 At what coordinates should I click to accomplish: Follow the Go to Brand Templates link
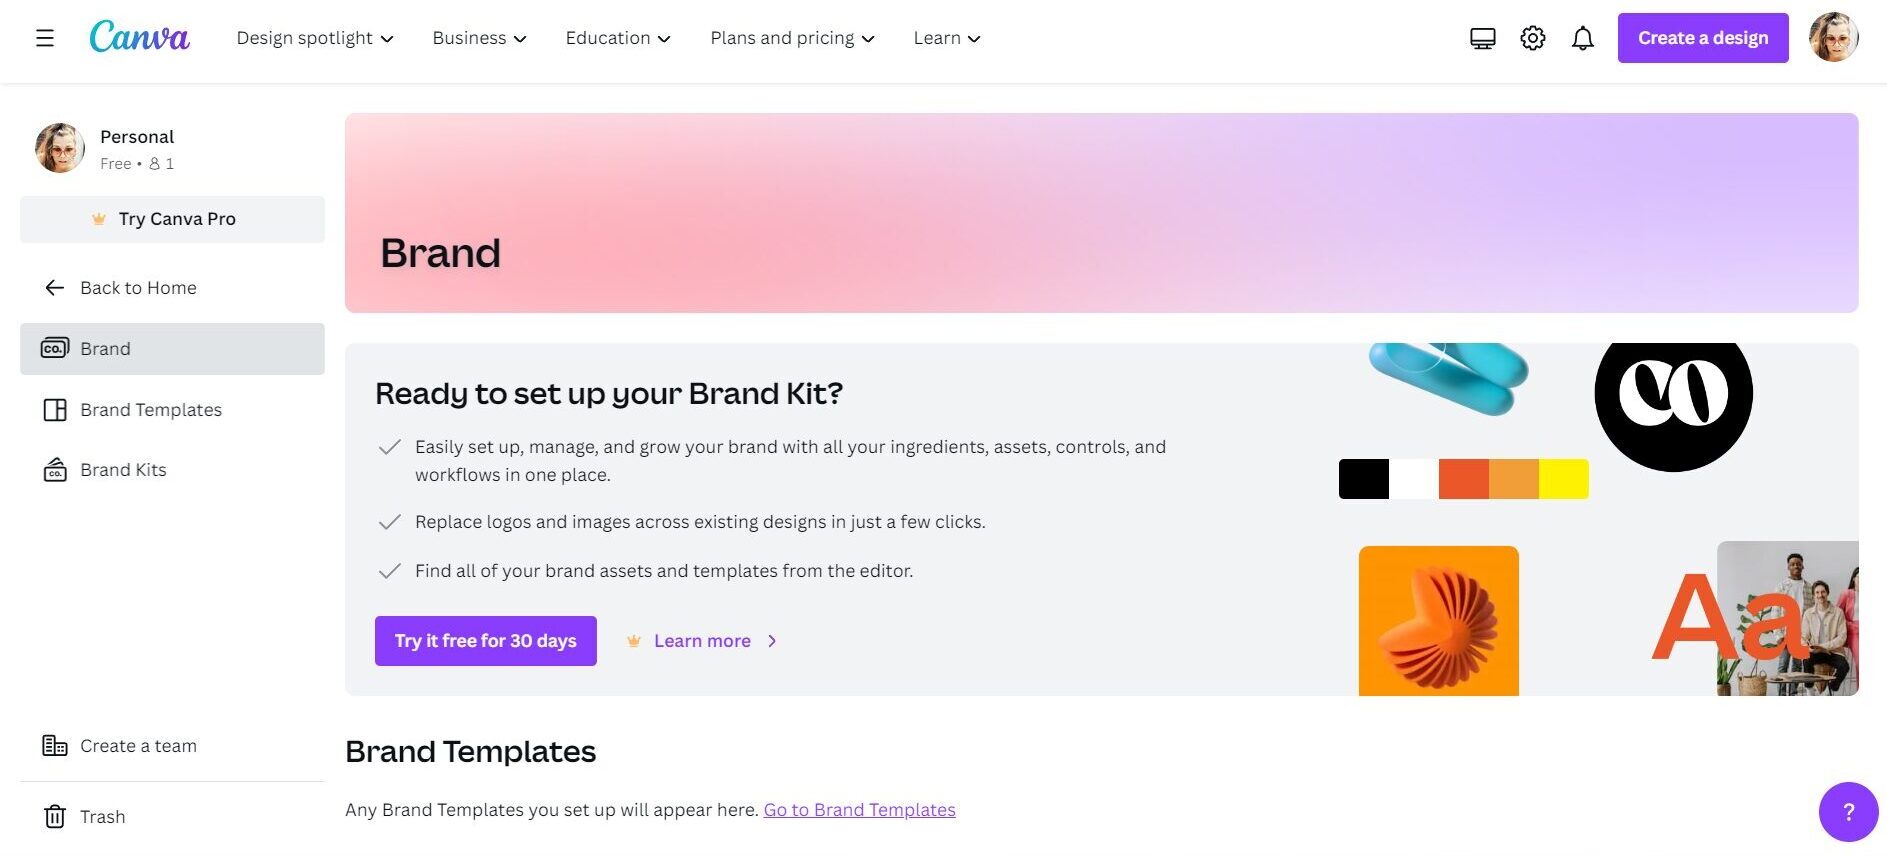click(x=859, y=810)
